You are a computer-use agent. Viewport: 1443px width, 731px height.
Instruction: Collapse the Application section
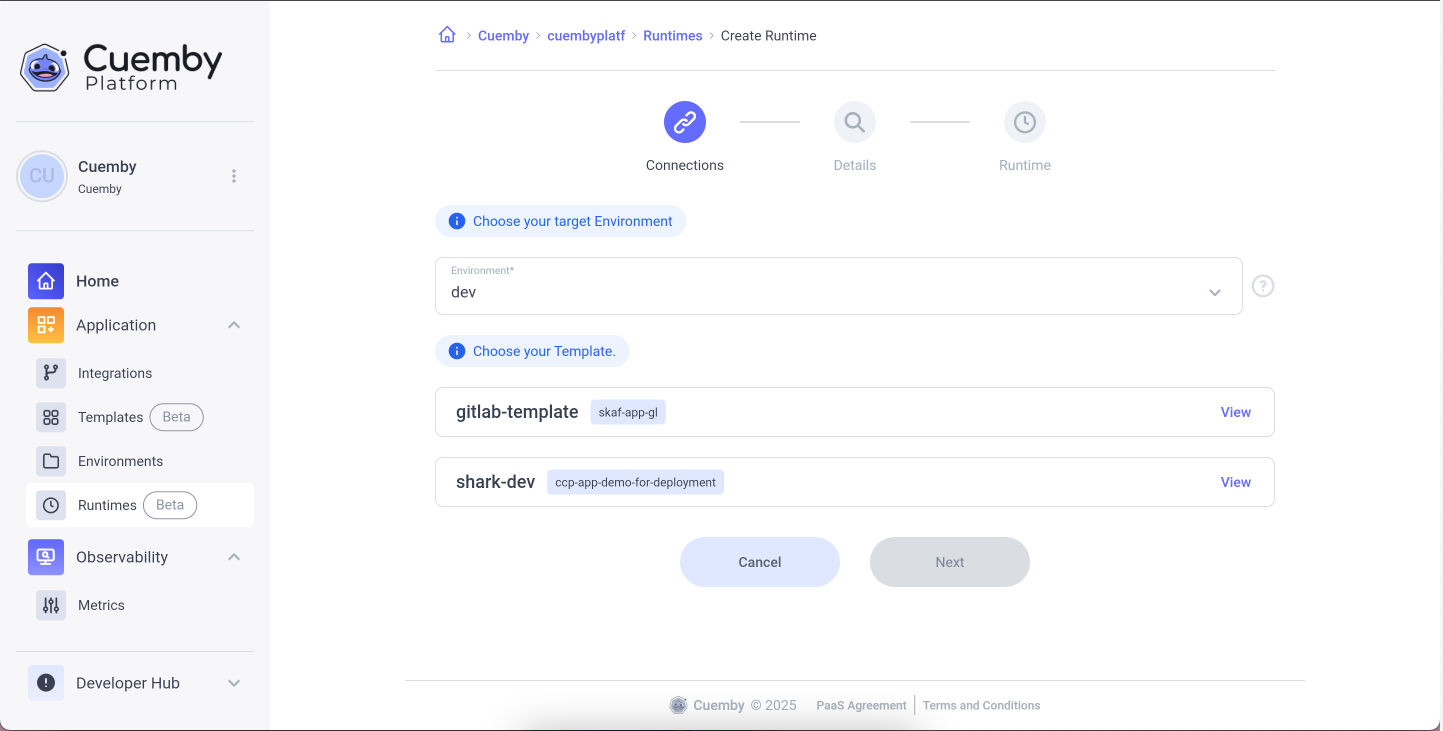pos(234,325)
